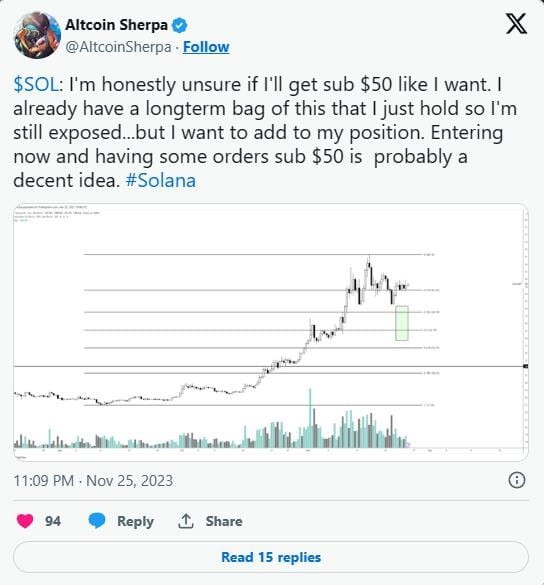
Task: Click the green target box on chart
Action: pos(402,323)
